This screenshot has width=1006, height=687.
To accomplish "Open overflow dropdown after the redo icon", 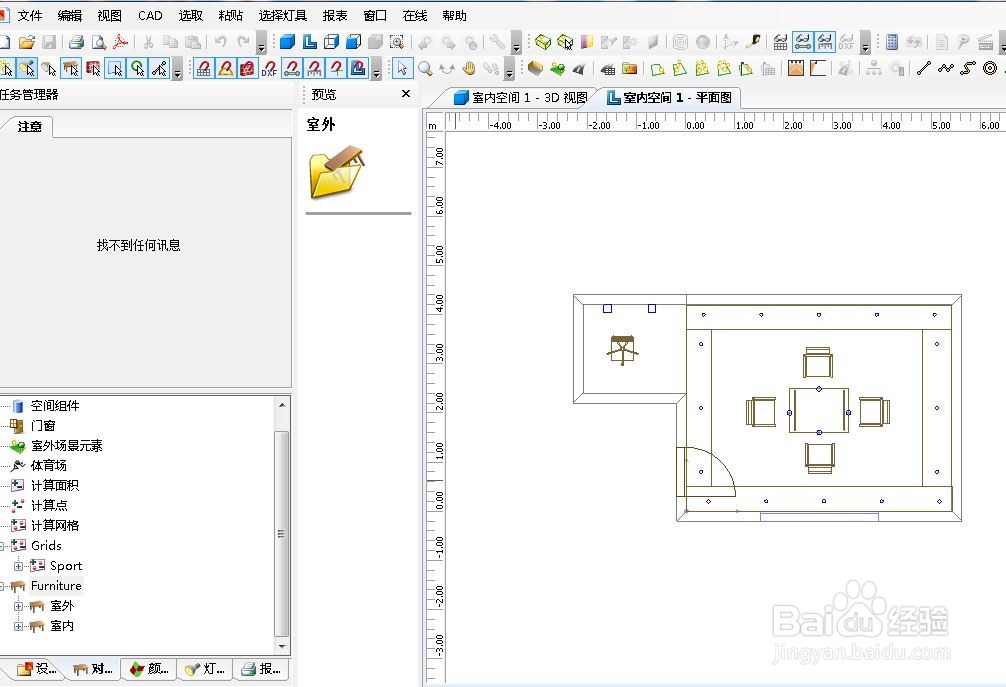I will point(261,44).
